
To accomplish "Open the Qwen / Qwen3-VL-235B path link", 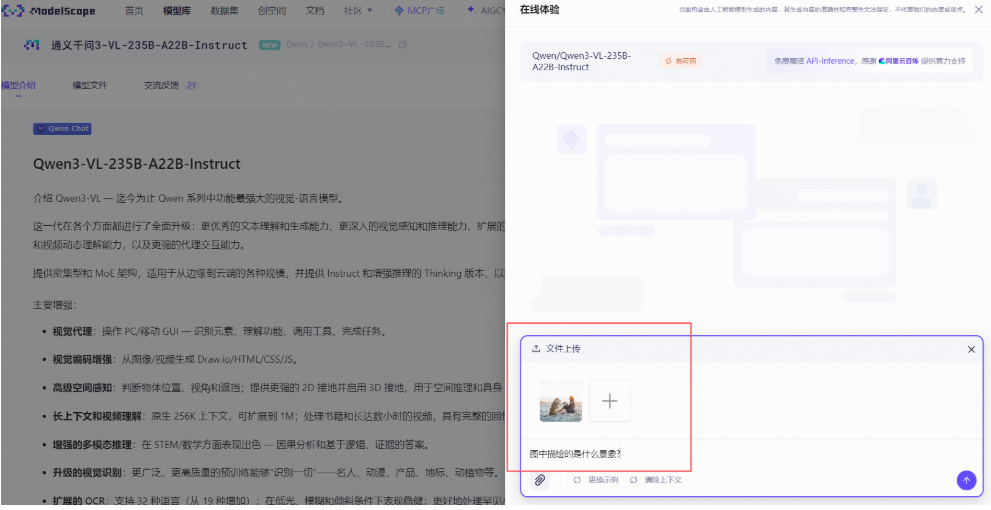I will (339, 45).
